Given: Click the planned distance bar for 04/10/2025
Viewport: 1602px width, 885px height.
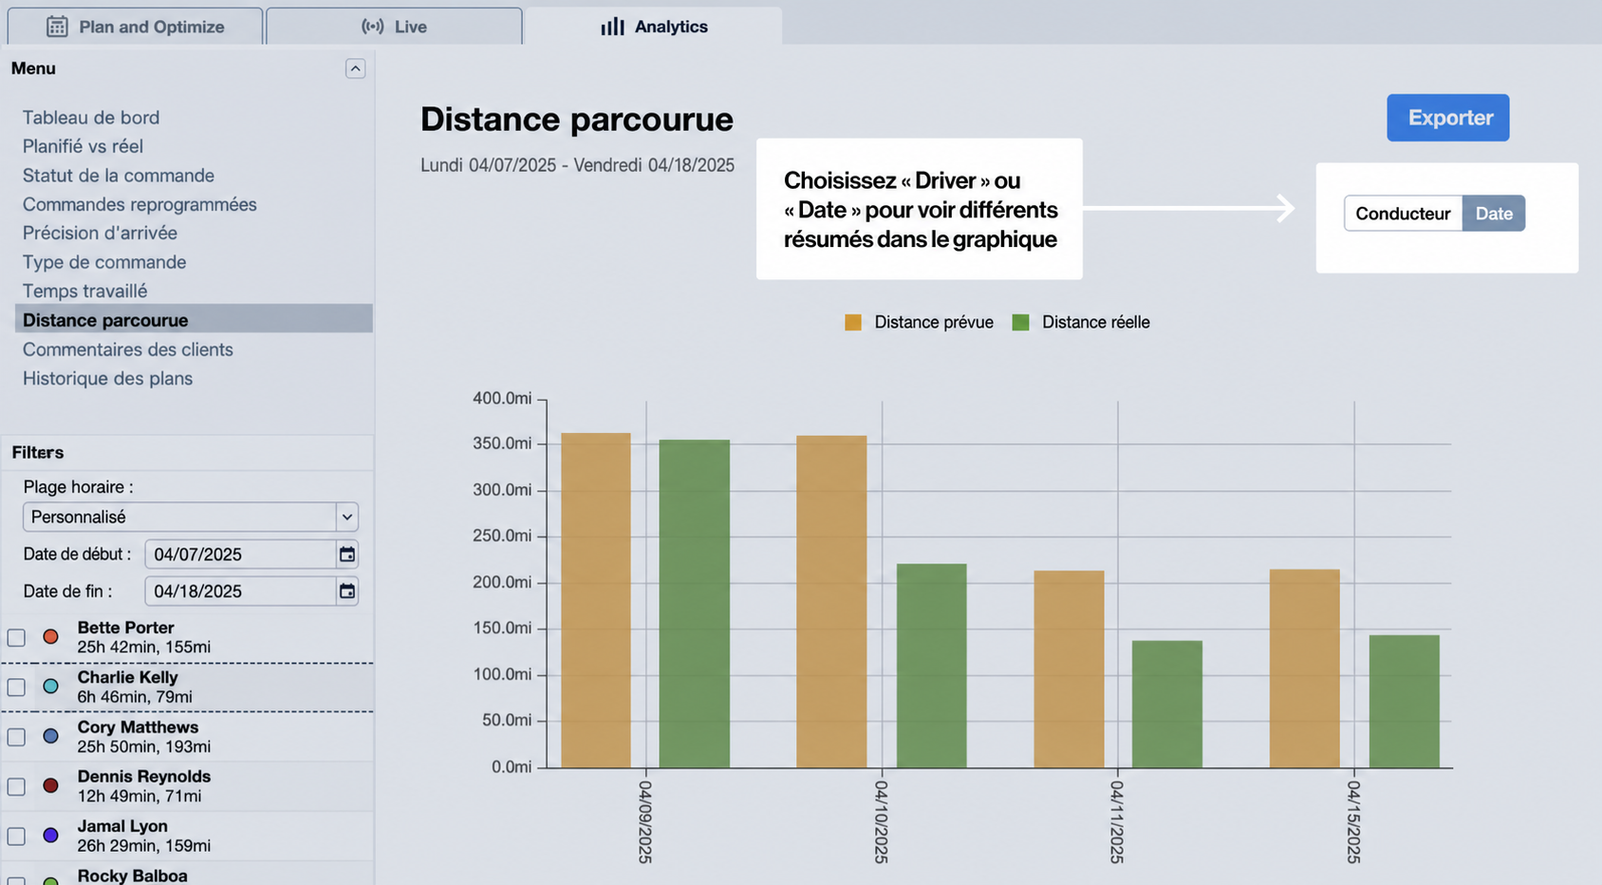Looking at the screenshot, I should click(832, 602).
